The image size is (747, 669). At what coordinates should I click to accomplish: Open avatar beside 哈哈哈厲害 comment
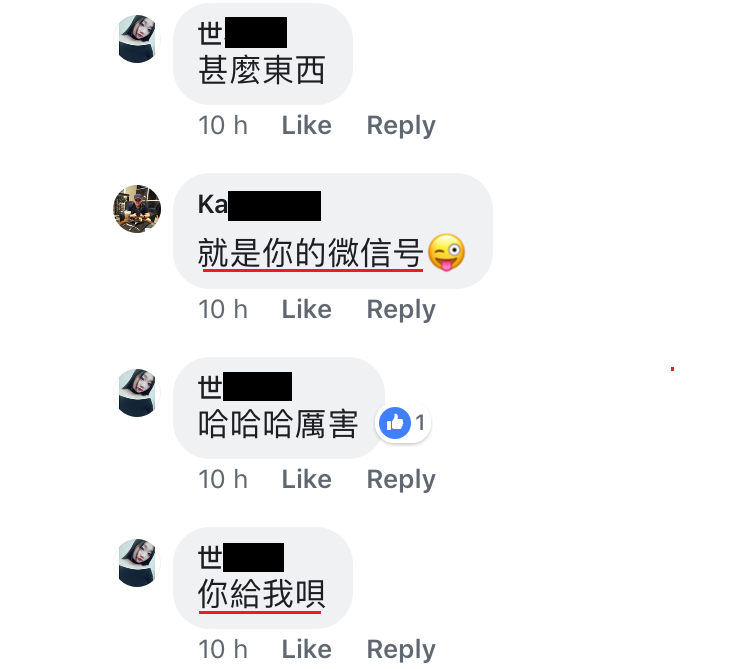[x=137, y=393]
